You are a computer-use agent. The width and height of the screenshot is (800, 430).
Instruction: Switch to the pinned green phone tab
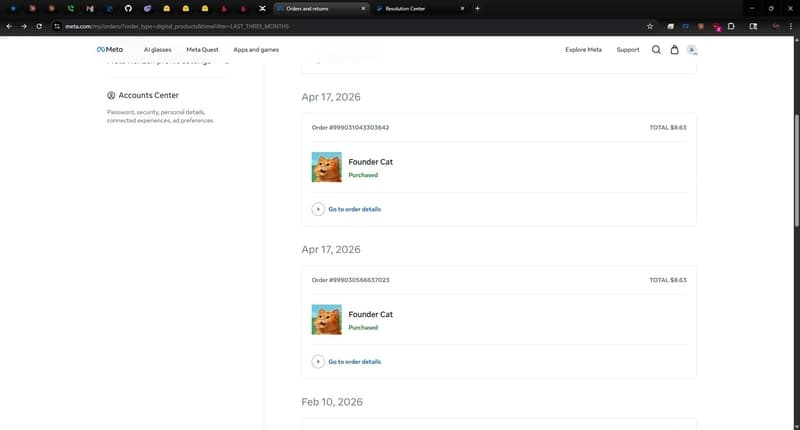coord(71,9)
